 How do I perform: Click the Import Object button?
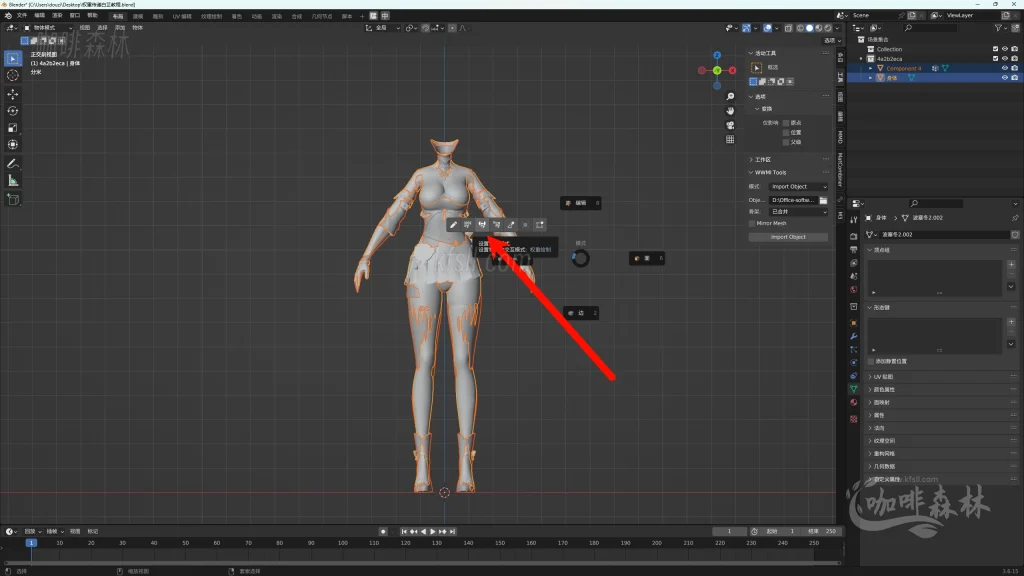click(788, 237)
